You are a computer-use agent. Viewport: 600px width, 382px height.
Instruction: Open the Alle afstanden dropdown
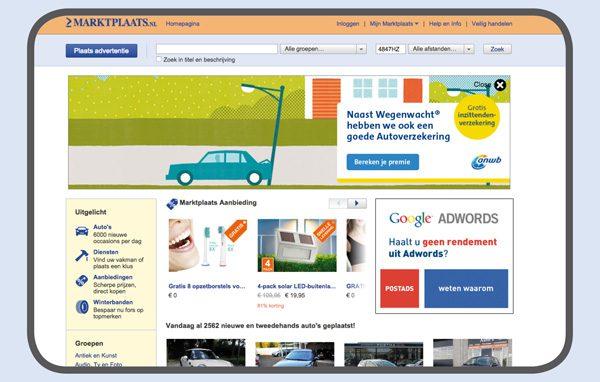(x=441, y=49)
